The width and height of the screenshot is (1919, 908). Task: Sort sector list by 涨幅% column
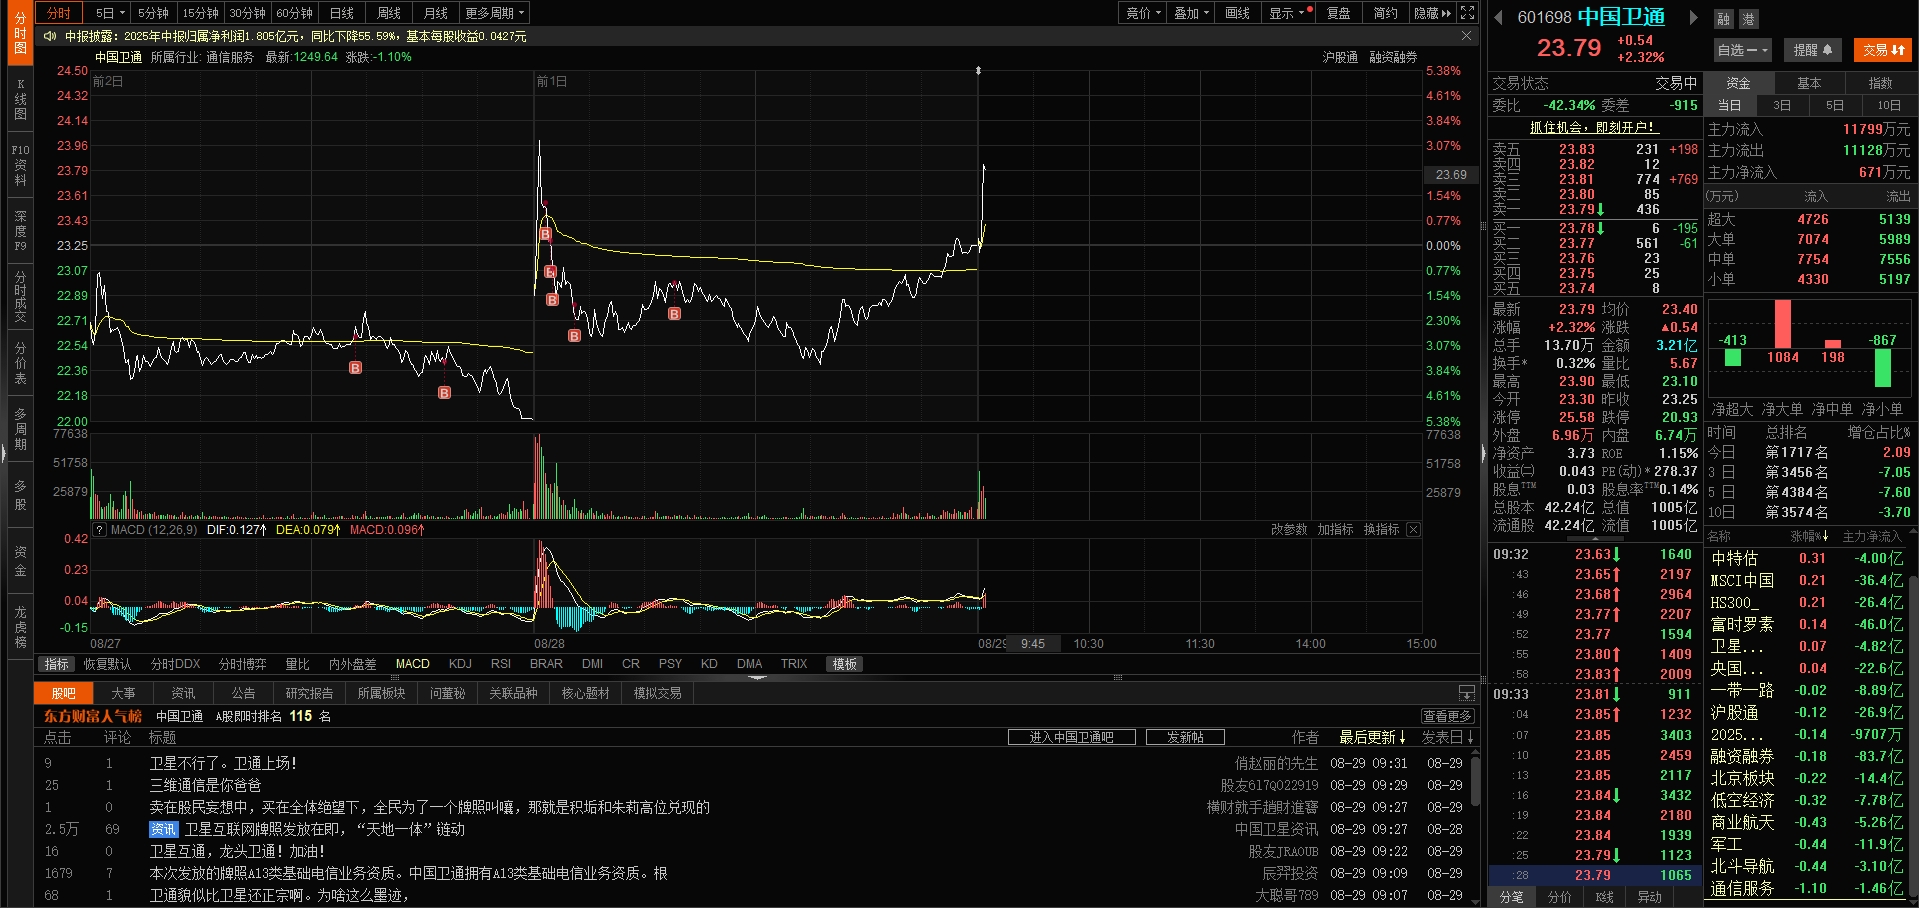point(1809,537)
